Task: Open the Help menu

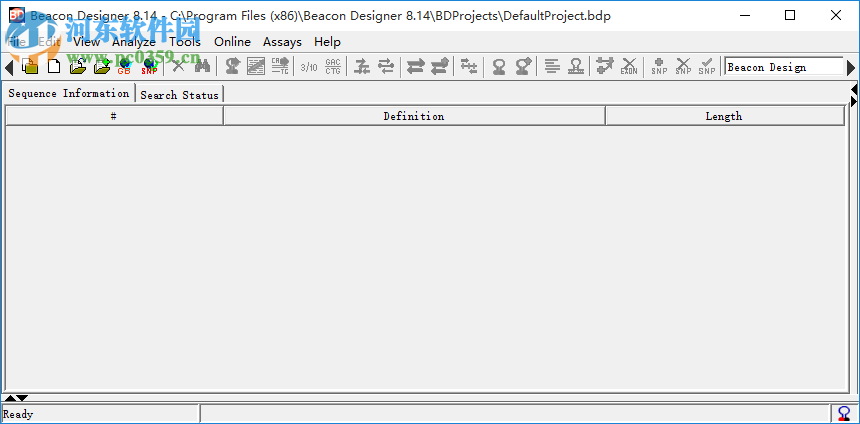Action: pyautogui.click(x=327, y=42)
